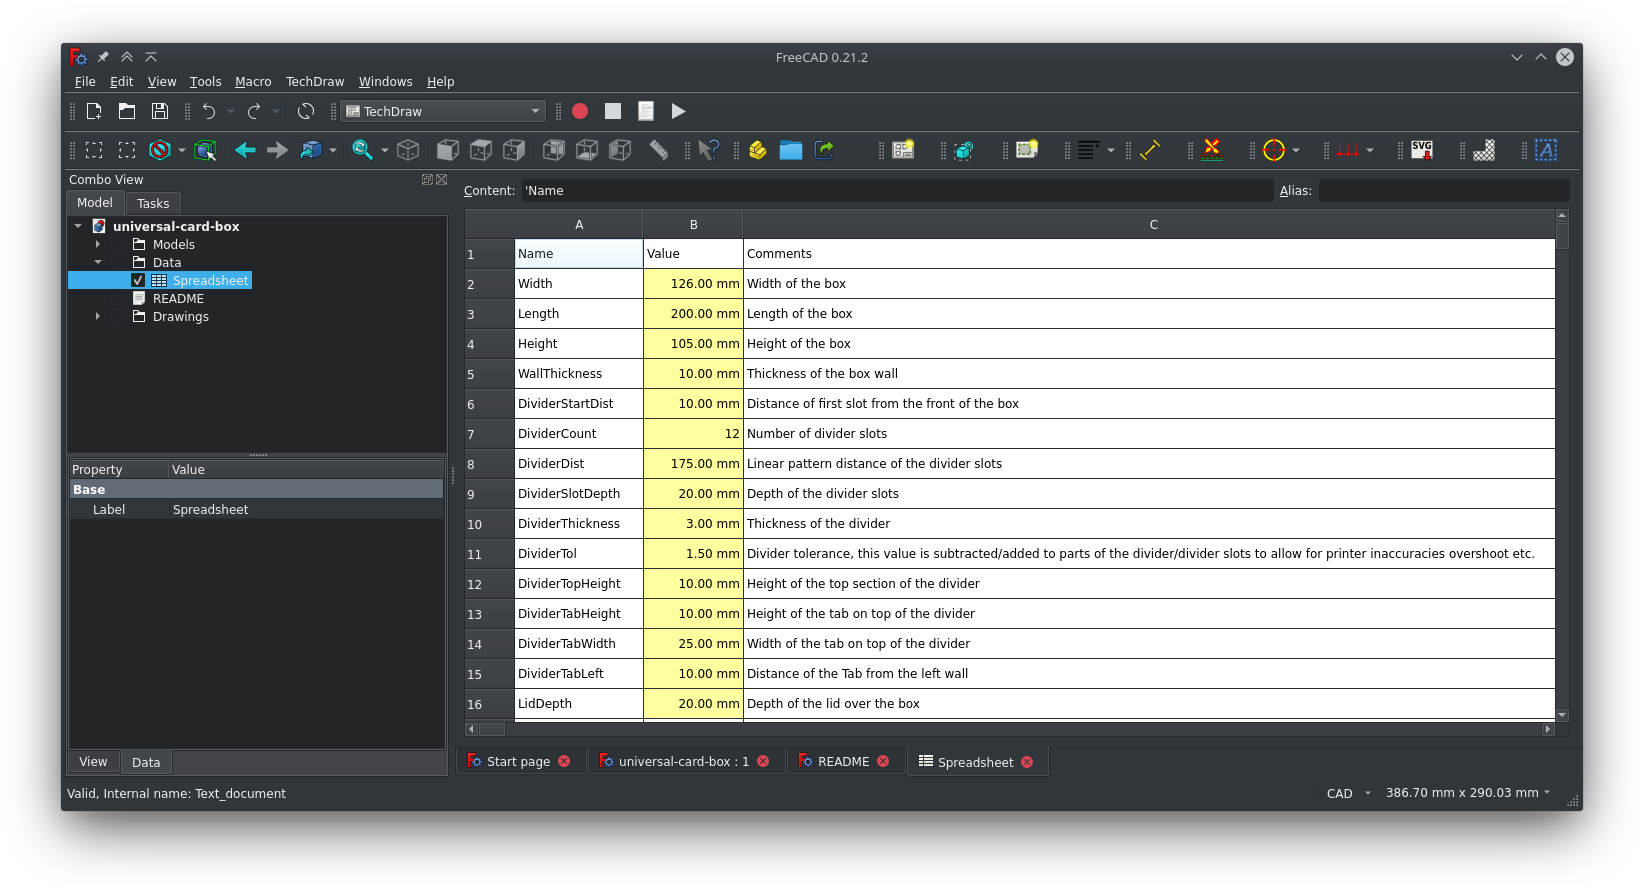Click the Export page as SVG icon
The width and height of the screenshot is (1644, 890).
click(1421, 150)
